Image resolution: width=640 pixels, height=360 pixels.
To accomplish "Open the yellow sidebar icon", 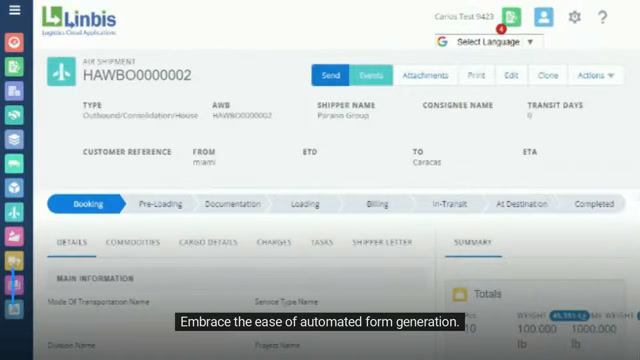I will (x=14, y=260).
